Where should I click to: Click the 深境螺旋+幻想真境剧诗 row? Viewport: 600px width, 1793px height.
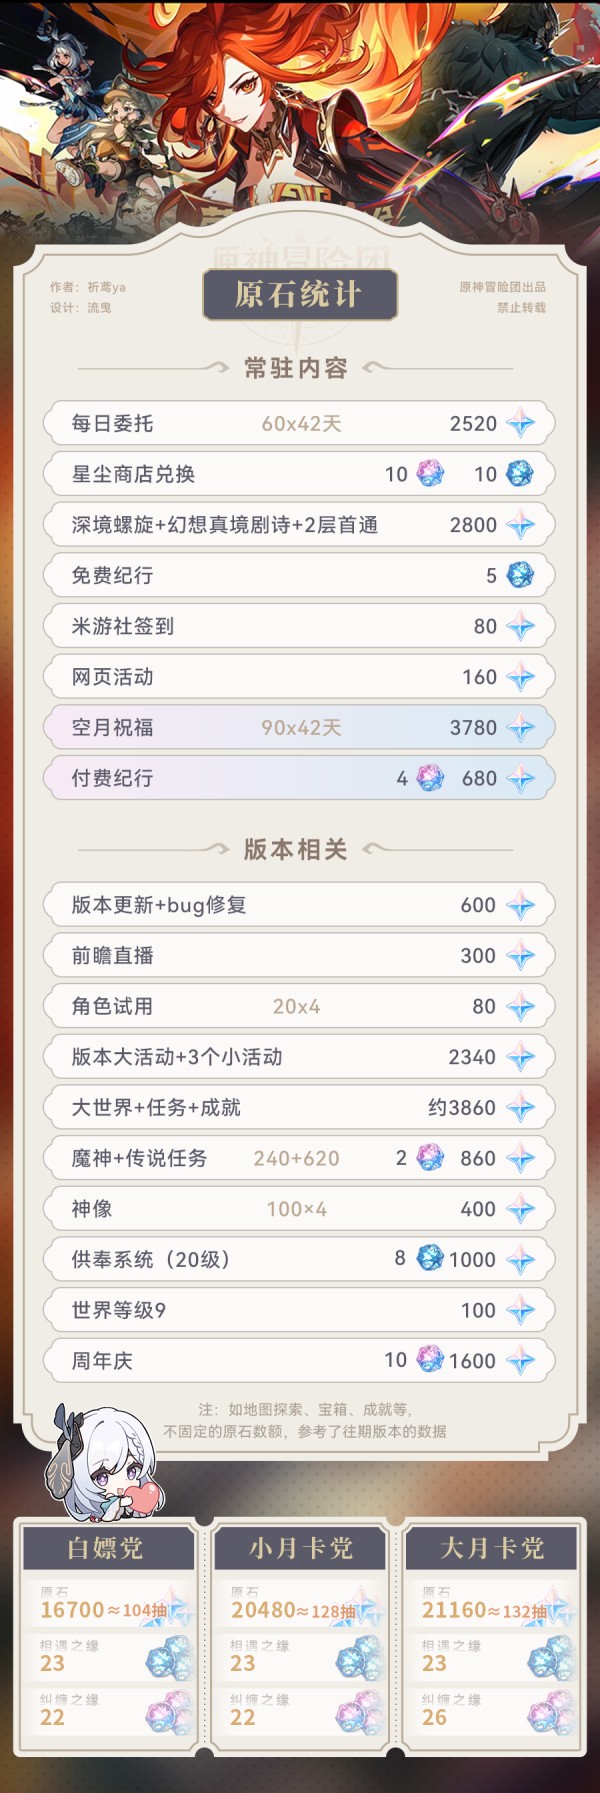click(x=299, y=525)
